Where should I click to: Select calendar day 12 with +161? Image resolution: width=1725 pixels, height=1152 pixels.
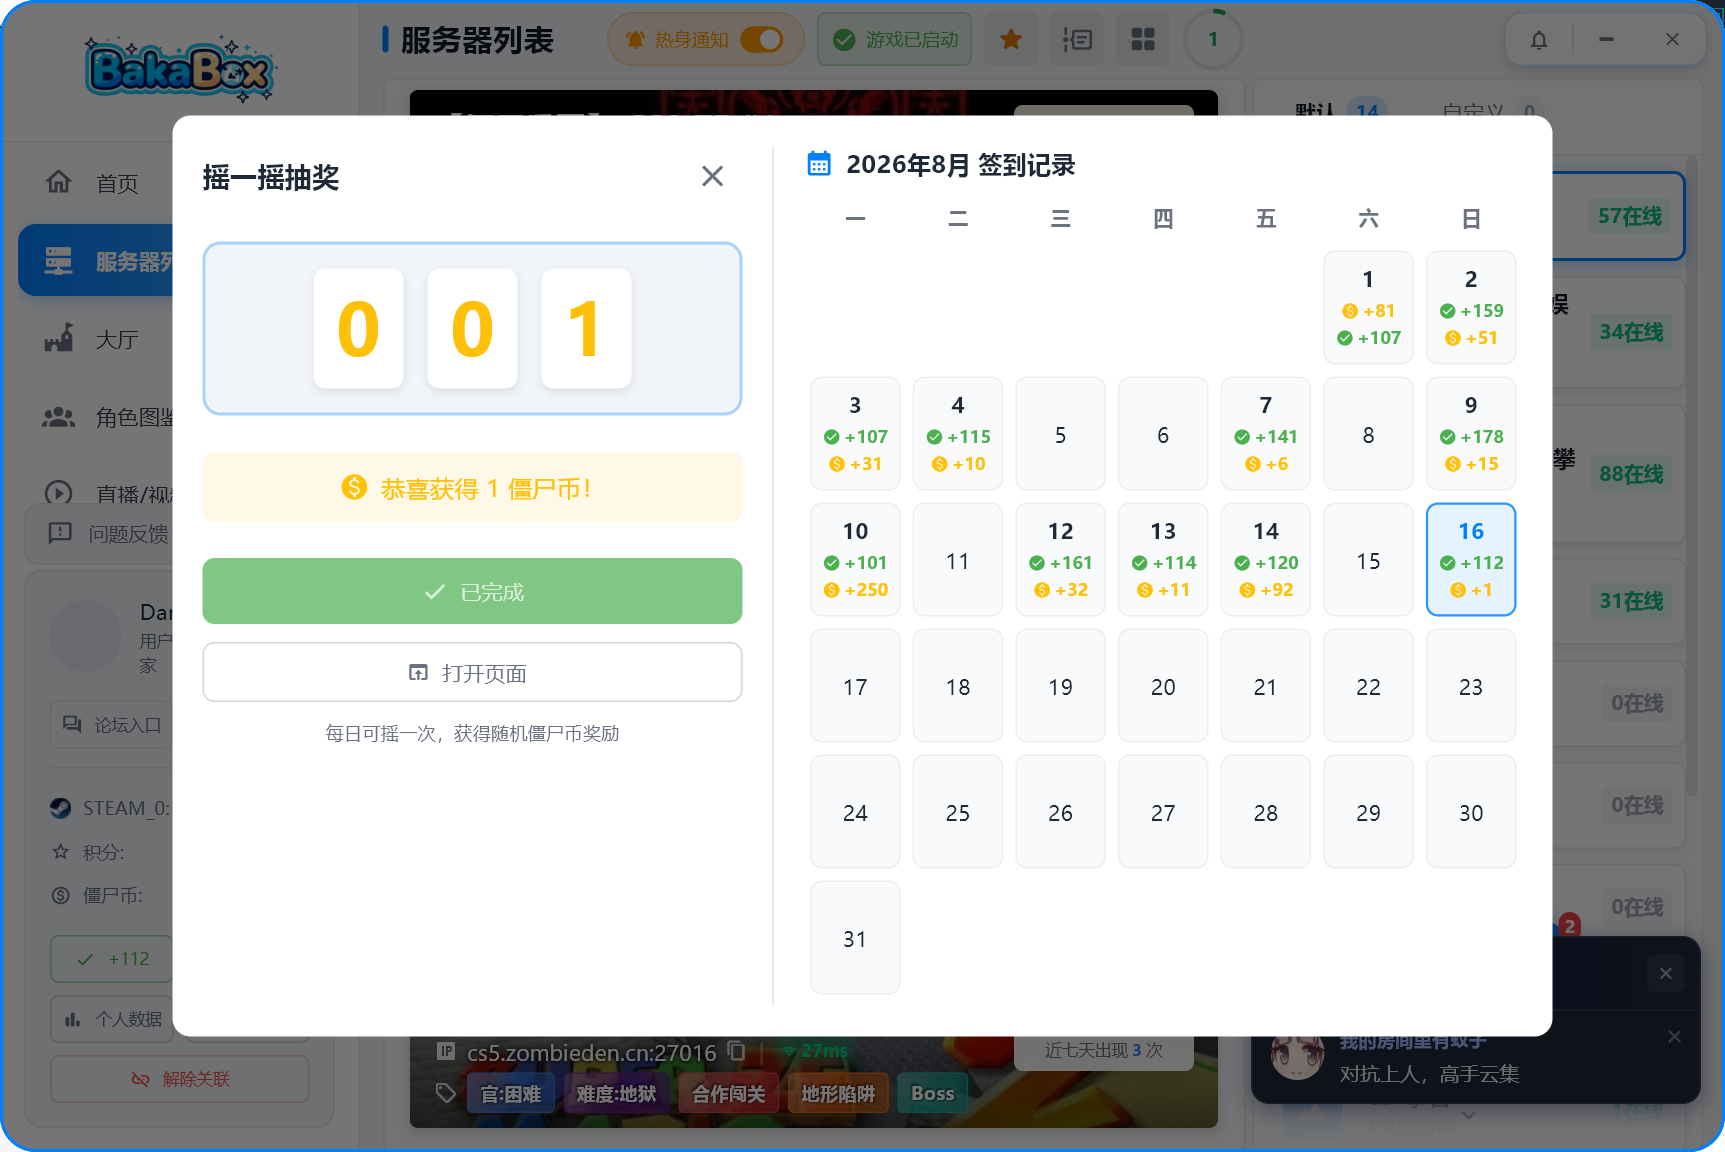coord(1060,560)
